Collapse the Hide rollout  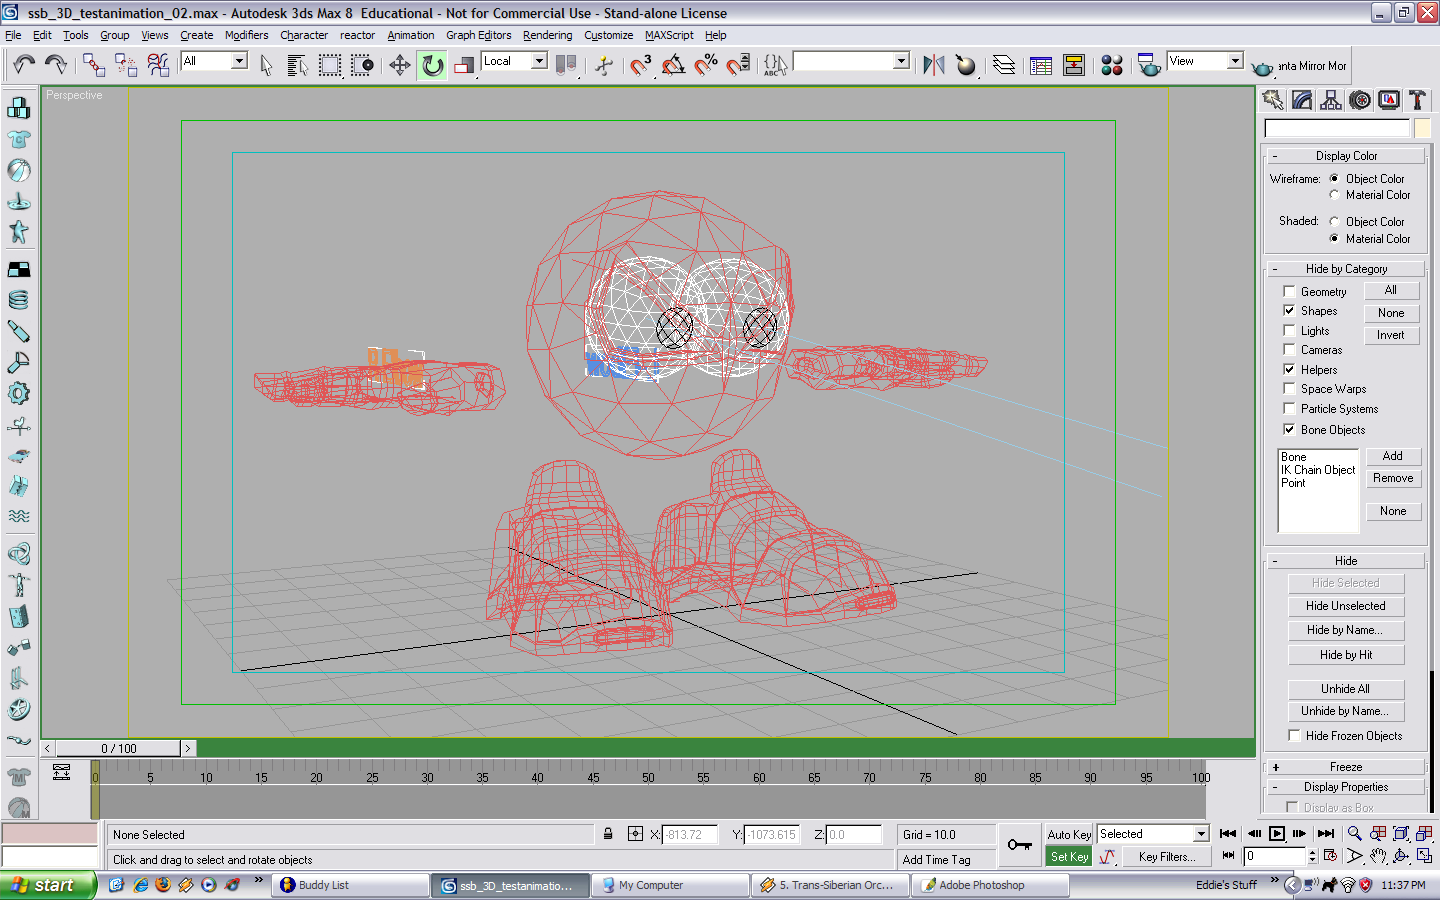1346,561
